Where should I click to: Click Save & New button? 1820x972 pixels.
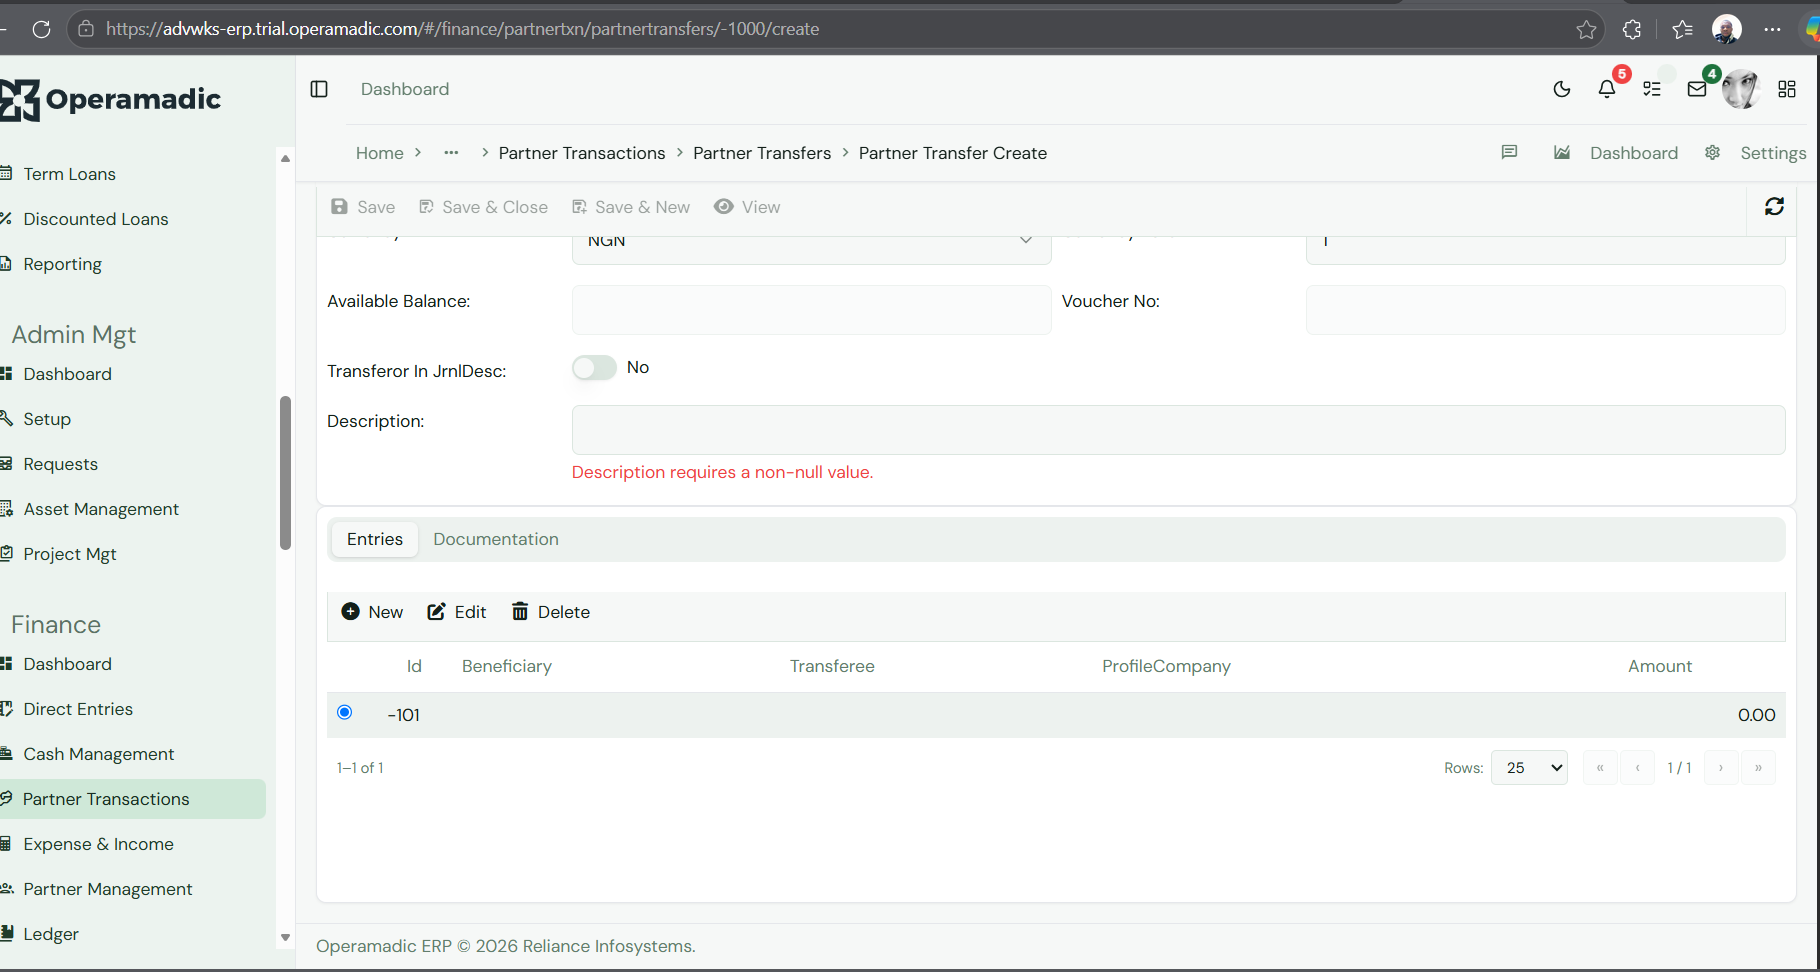pos(631,207)
